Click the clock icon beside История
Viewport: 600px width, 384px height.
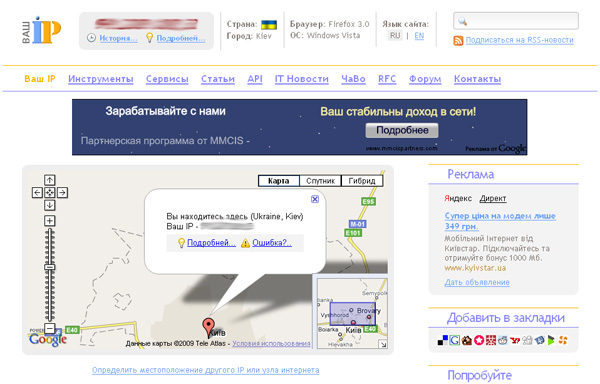(x=91, y=38)
